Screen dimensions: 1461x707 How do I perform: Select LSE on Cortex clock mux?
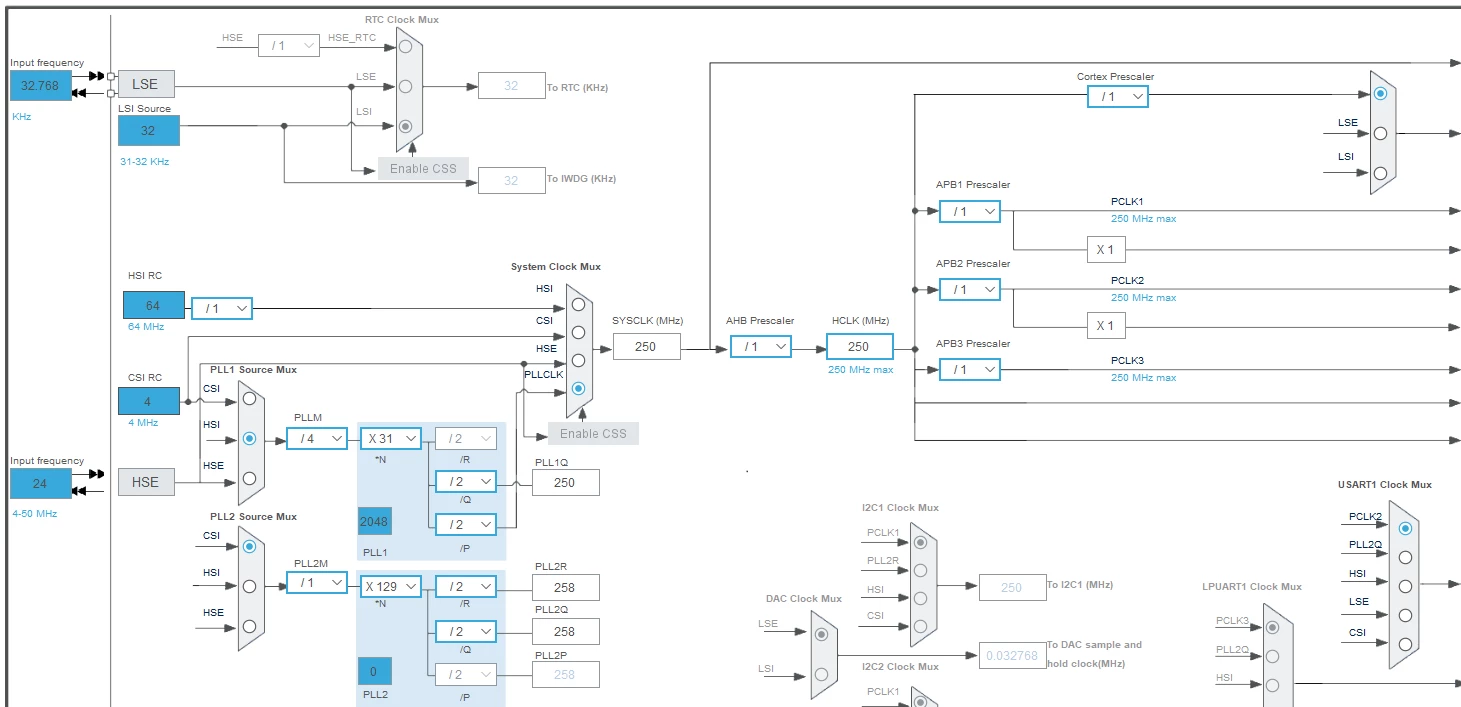(x=1381, y=133)
